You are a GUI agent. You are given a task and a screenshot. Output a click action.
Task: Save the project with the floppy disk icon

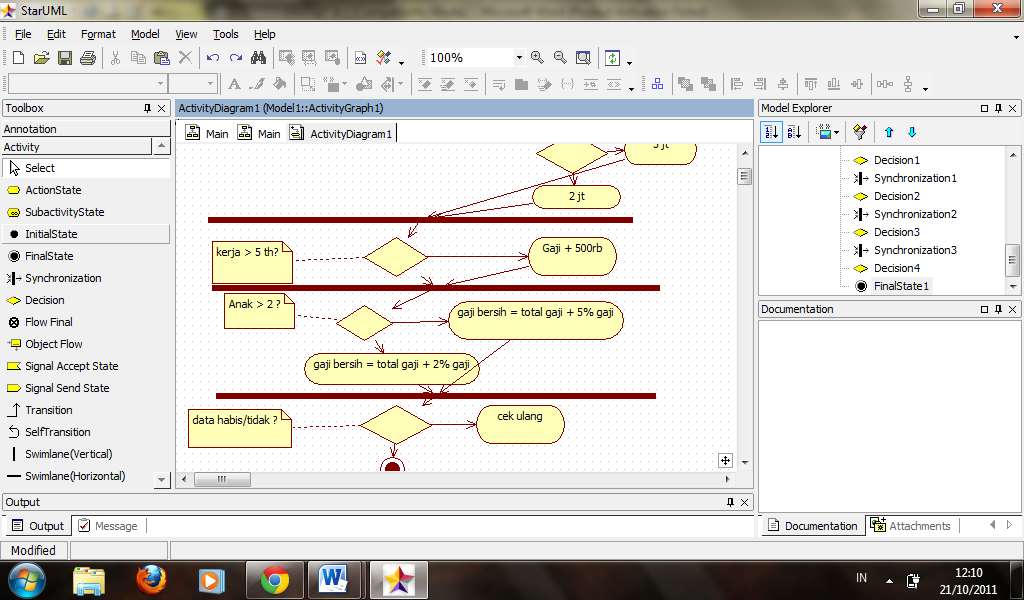[65, 58]
